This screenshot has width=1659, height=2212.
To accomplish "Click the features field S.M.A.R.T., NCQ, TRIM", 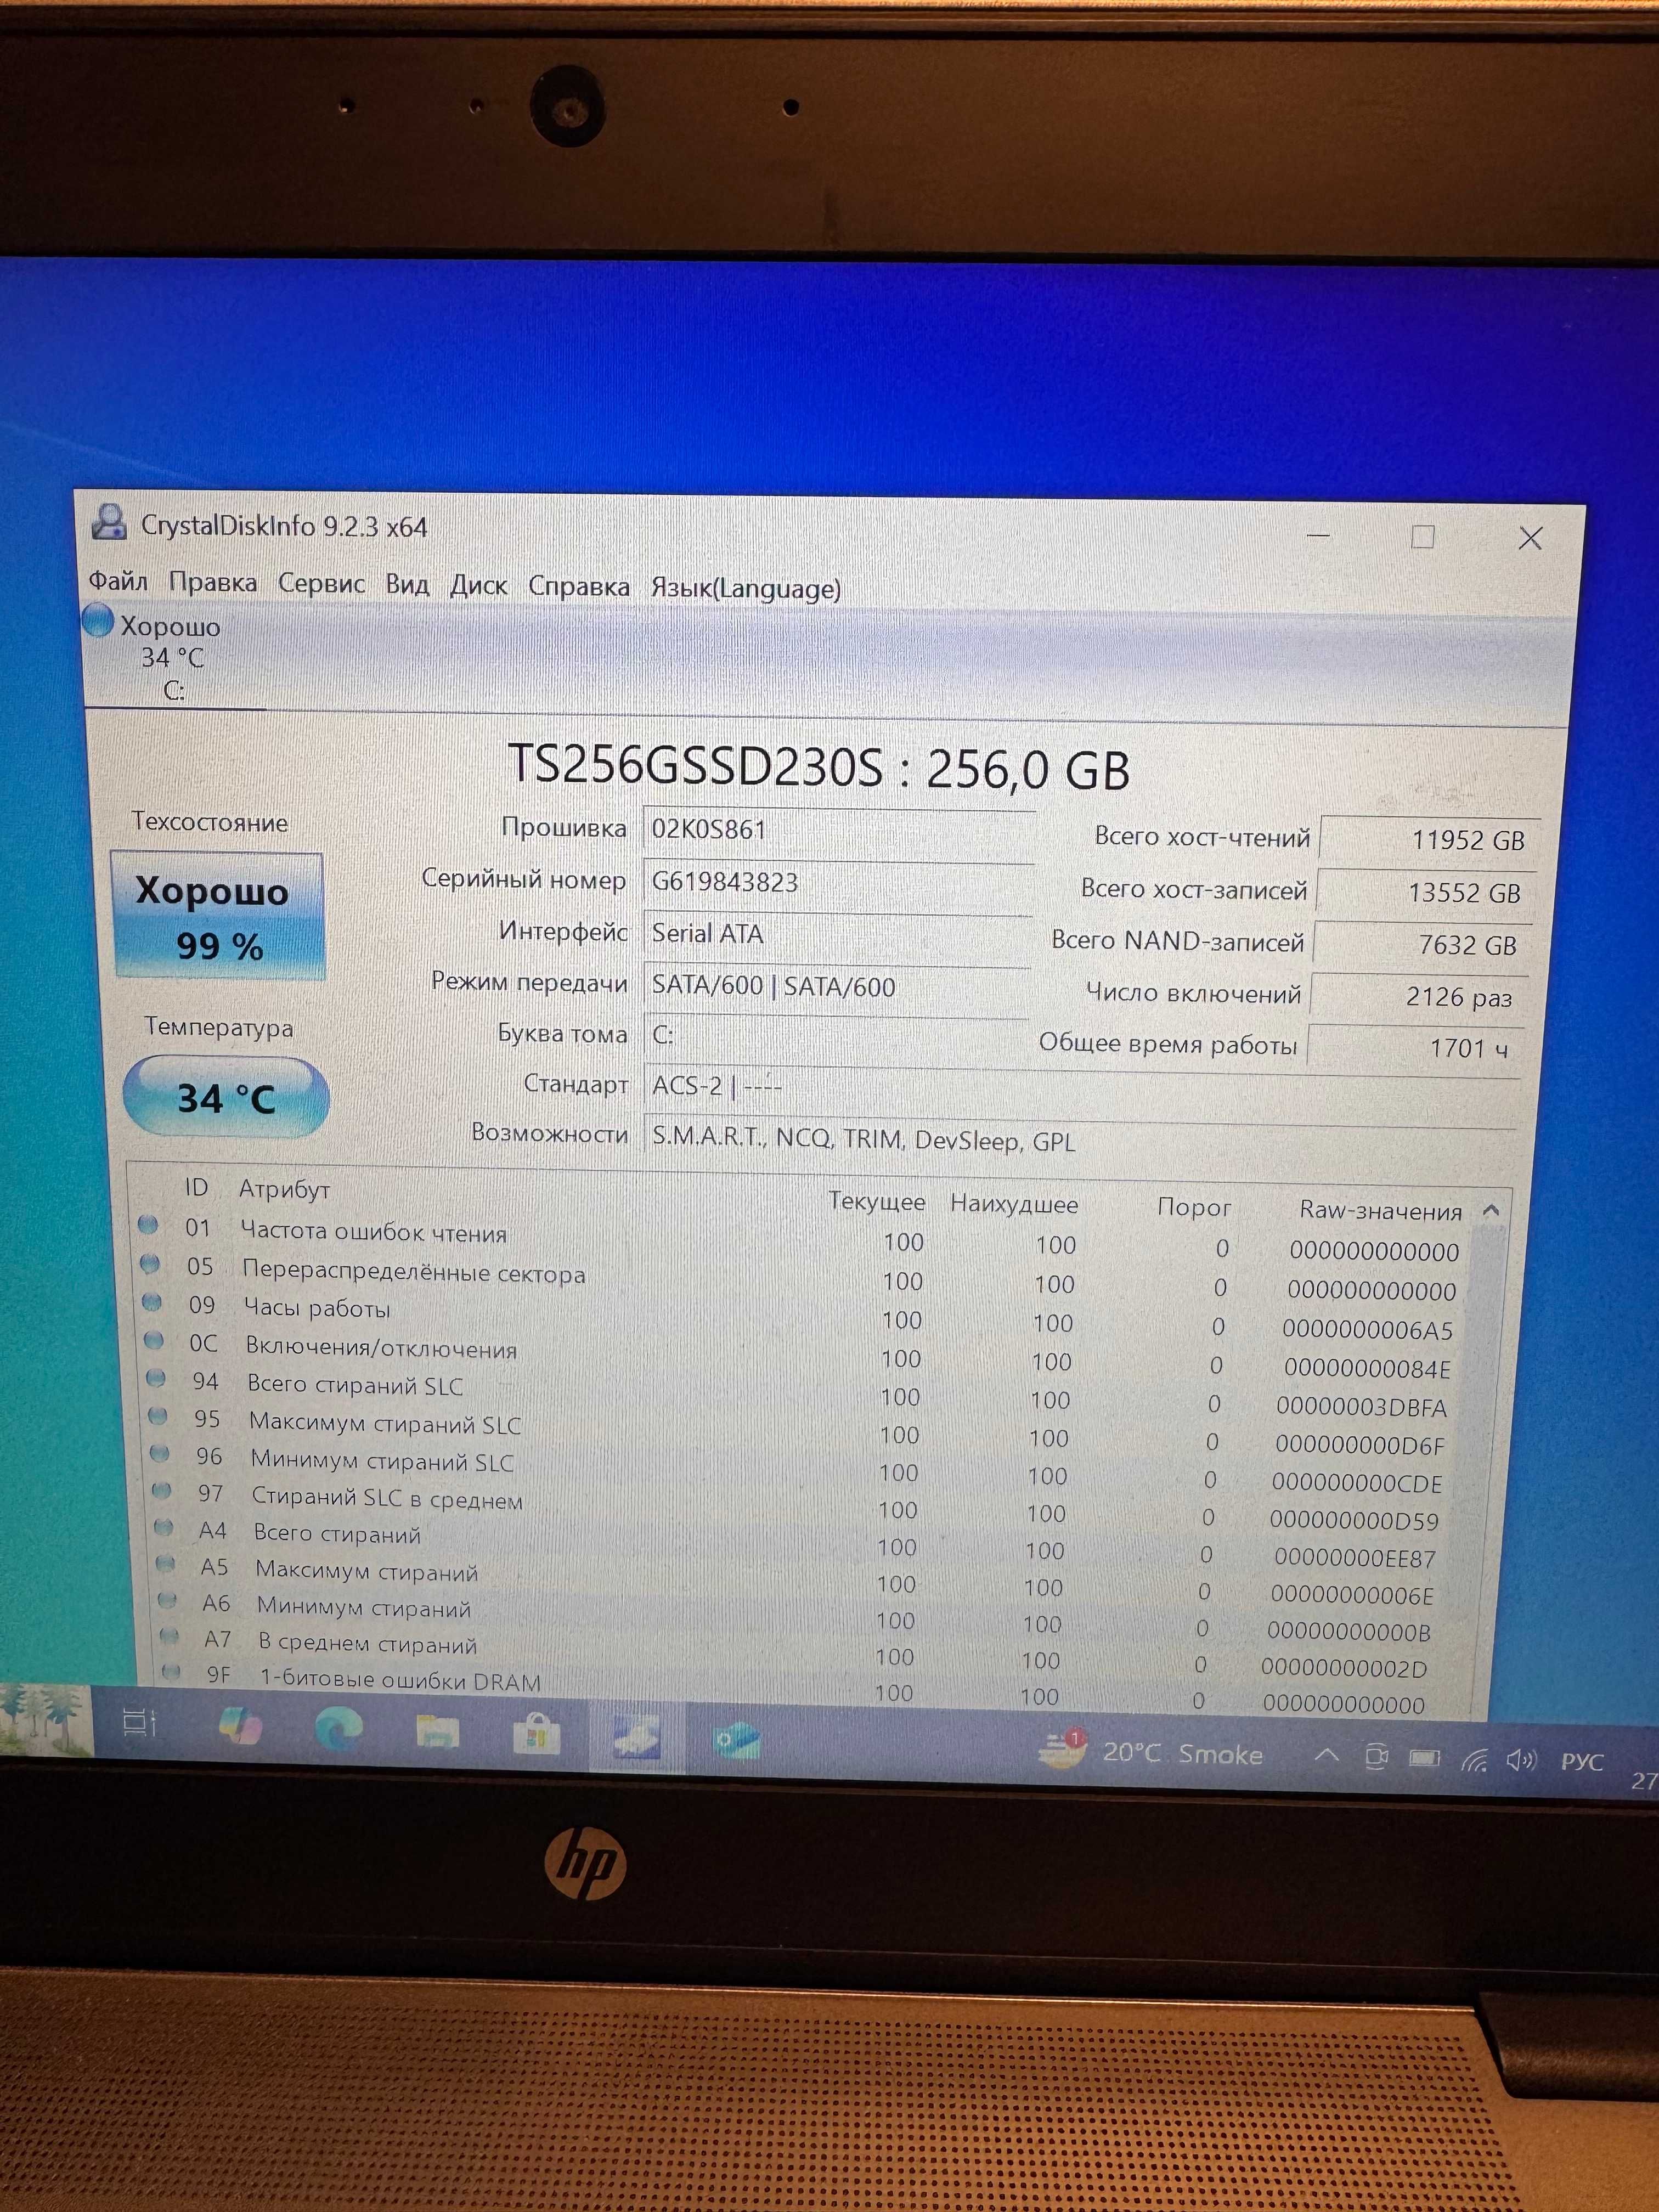I will (1078, 1140).
